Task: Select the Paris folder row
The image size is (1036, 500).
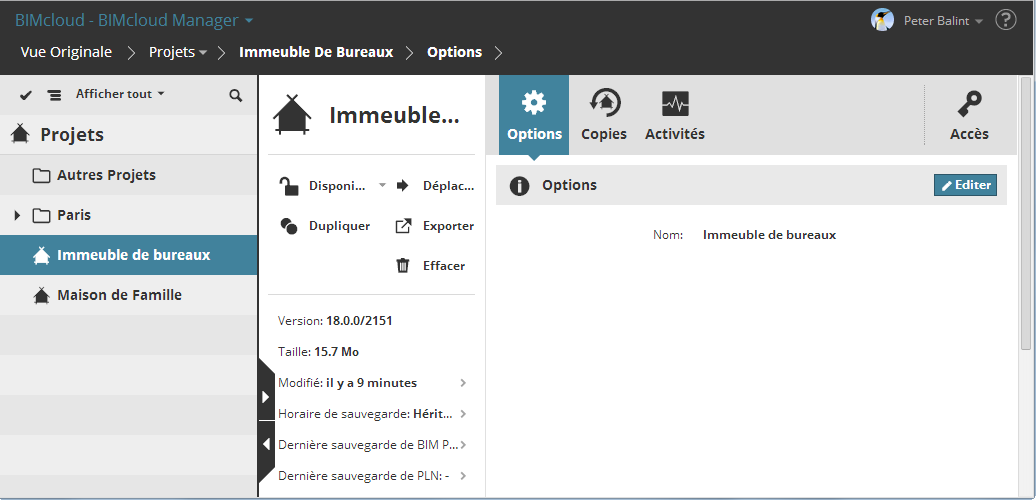Action: (x=128, y=215)
